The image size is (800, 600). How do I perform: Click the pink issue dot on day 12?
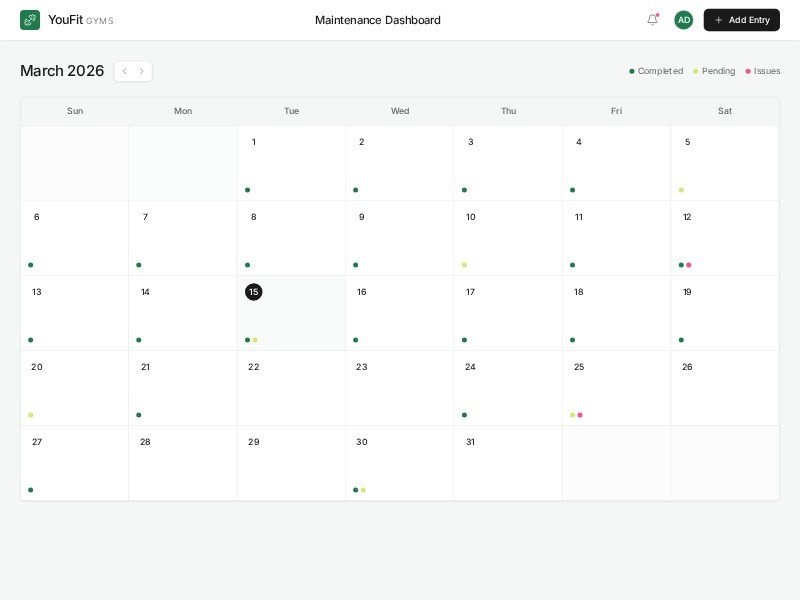pos(689,265)
